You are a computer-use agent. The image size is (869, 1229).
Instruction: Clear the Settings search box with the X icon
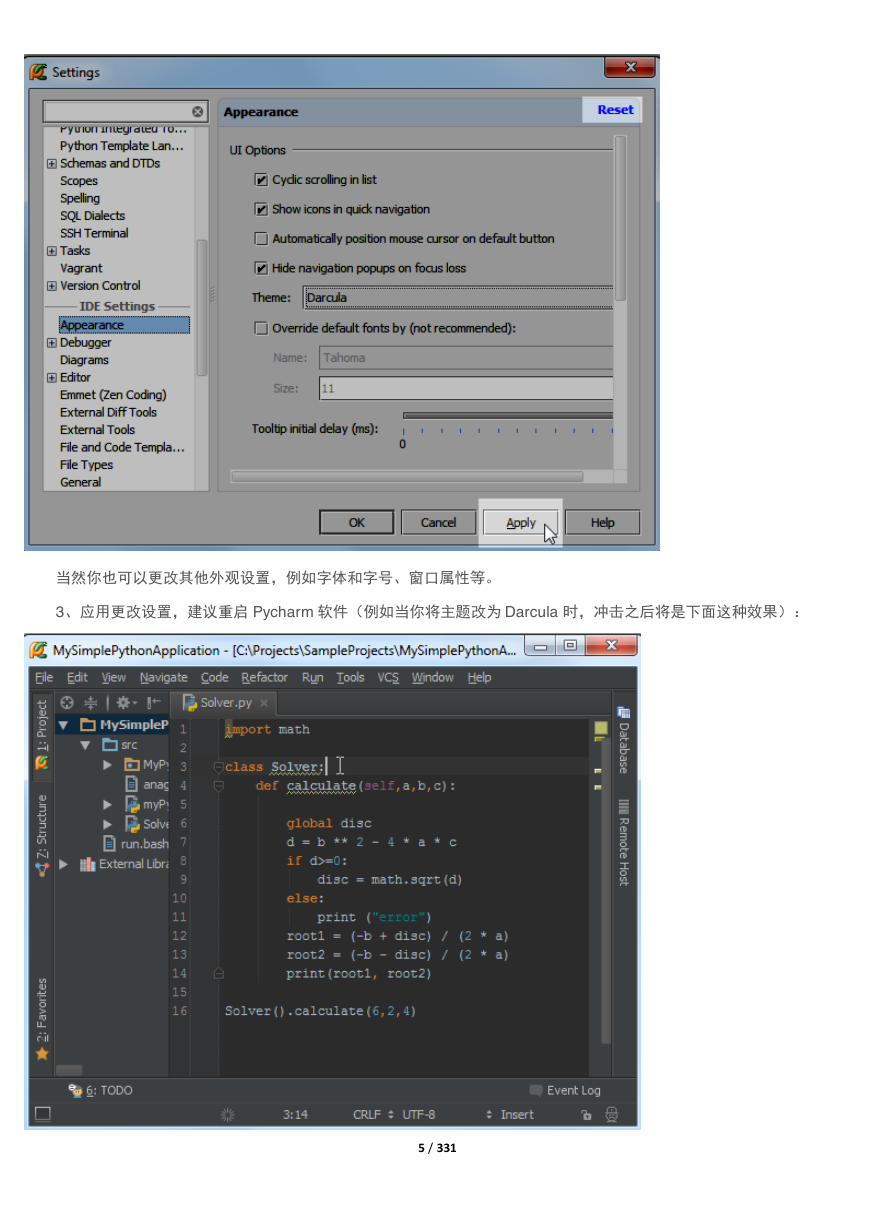(198, 112)
